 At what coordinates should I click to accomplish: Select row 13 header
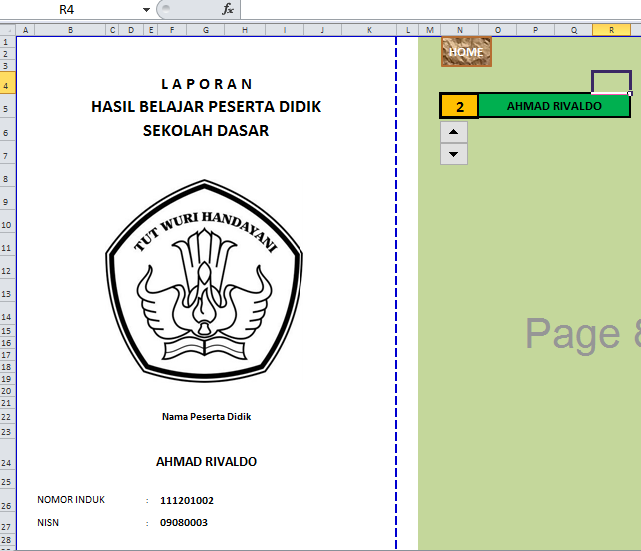coord(7,291)
